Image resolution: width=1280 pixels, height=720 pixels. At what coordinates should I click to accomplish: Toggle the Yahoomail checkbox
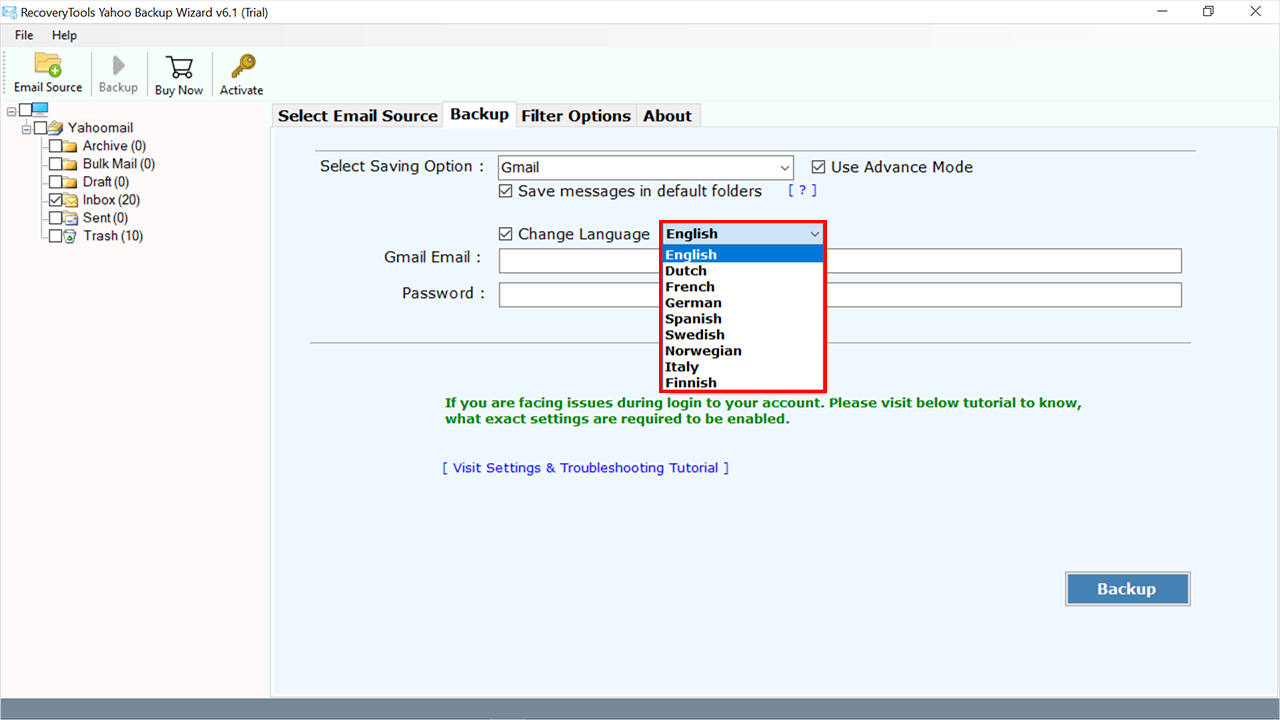coord(41,128)
